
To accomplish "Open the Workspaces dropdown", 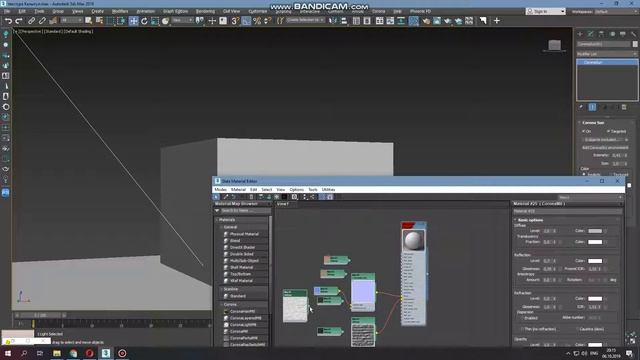I will click(x=616, y=11).
